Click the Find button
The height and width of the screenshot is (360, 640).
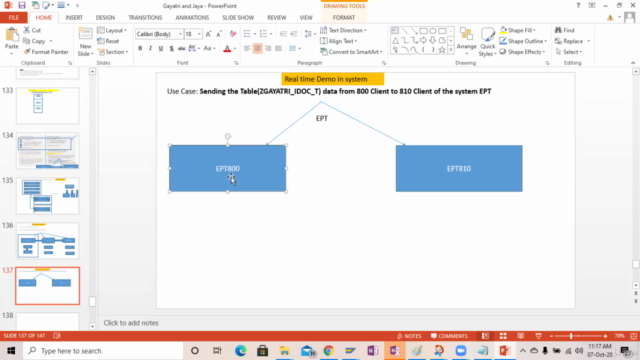pos(564,30)
